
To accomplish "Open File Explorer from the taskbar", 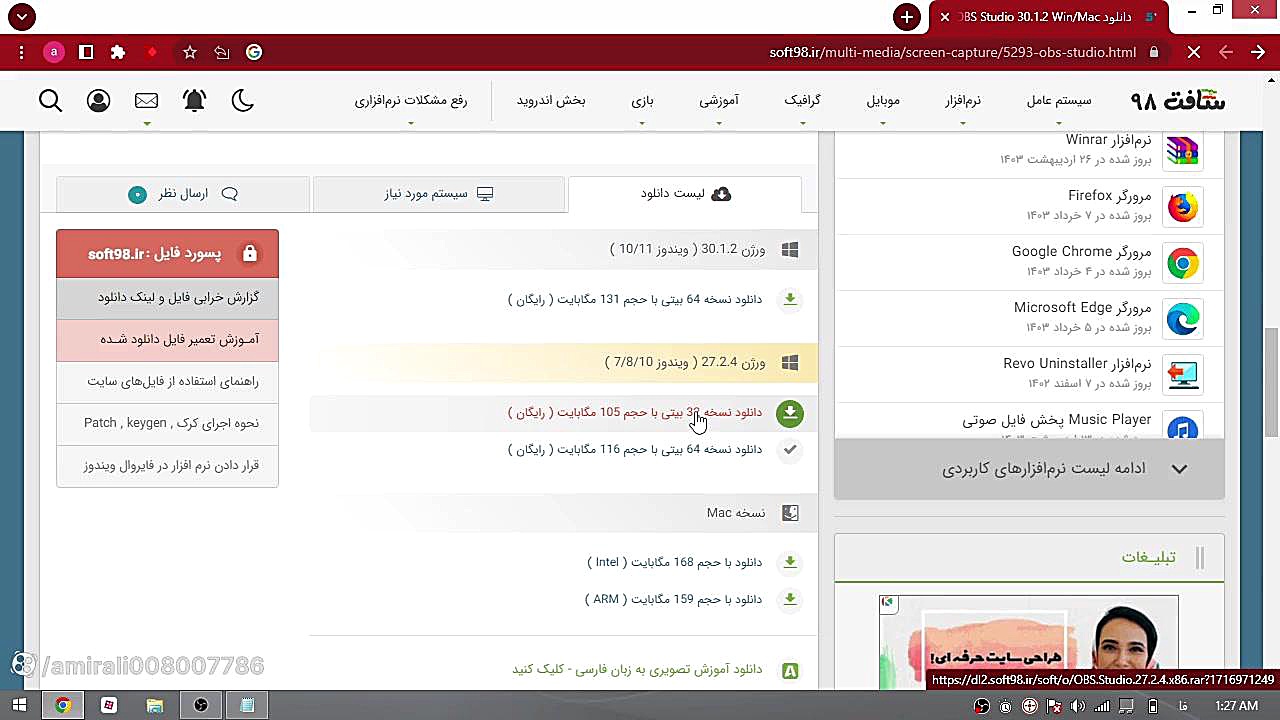I will click(x=154, y=706).
